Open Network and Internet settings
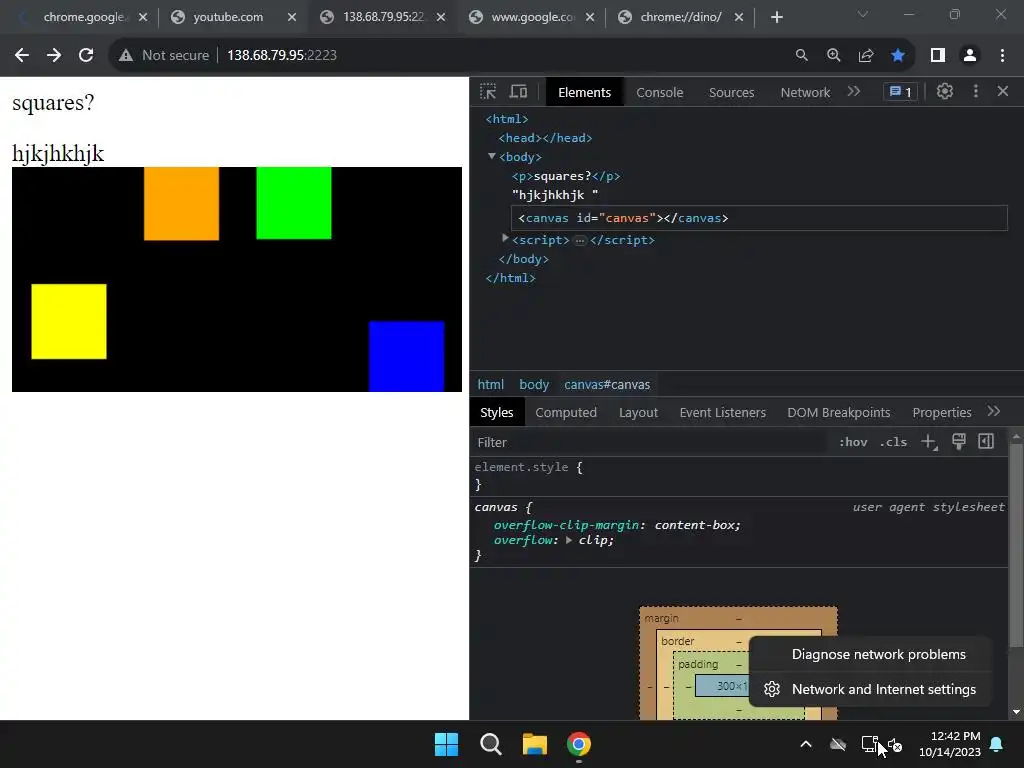The image size is (1024, 768). click(x=871, y=689)
